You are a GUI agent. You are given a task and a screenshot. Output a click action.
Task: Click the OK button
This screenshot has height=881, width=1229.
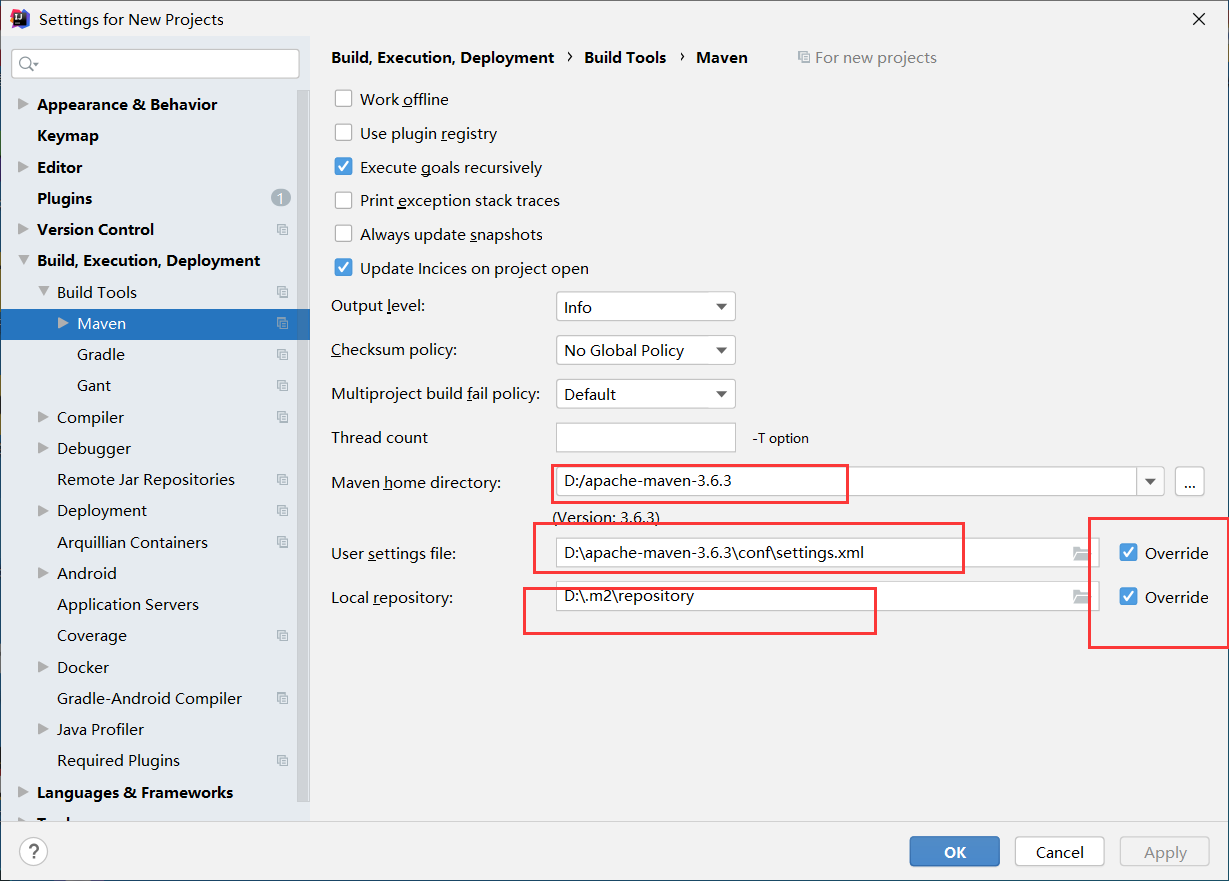coord(954,852)
